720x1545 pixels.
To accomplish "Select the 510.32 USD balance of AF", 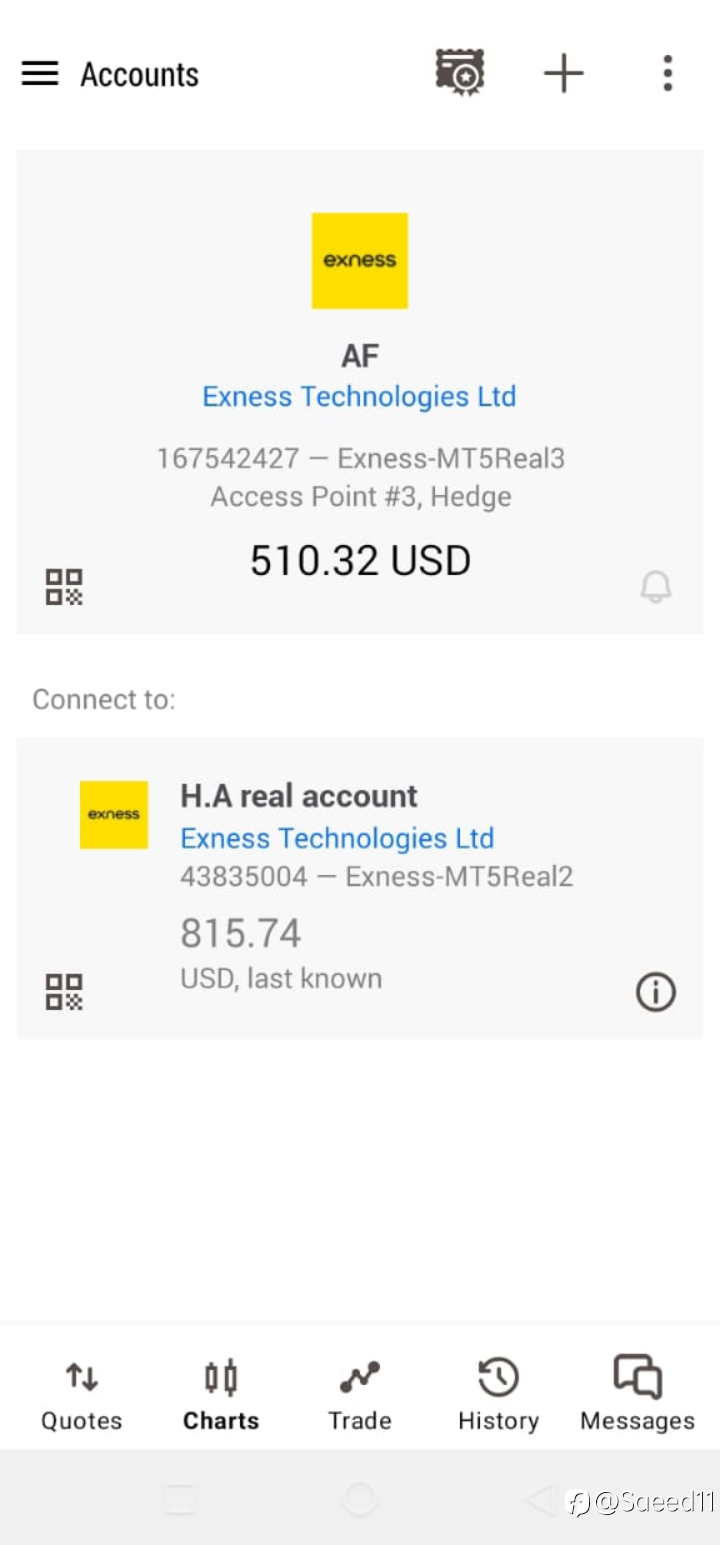I will point(360,560).
